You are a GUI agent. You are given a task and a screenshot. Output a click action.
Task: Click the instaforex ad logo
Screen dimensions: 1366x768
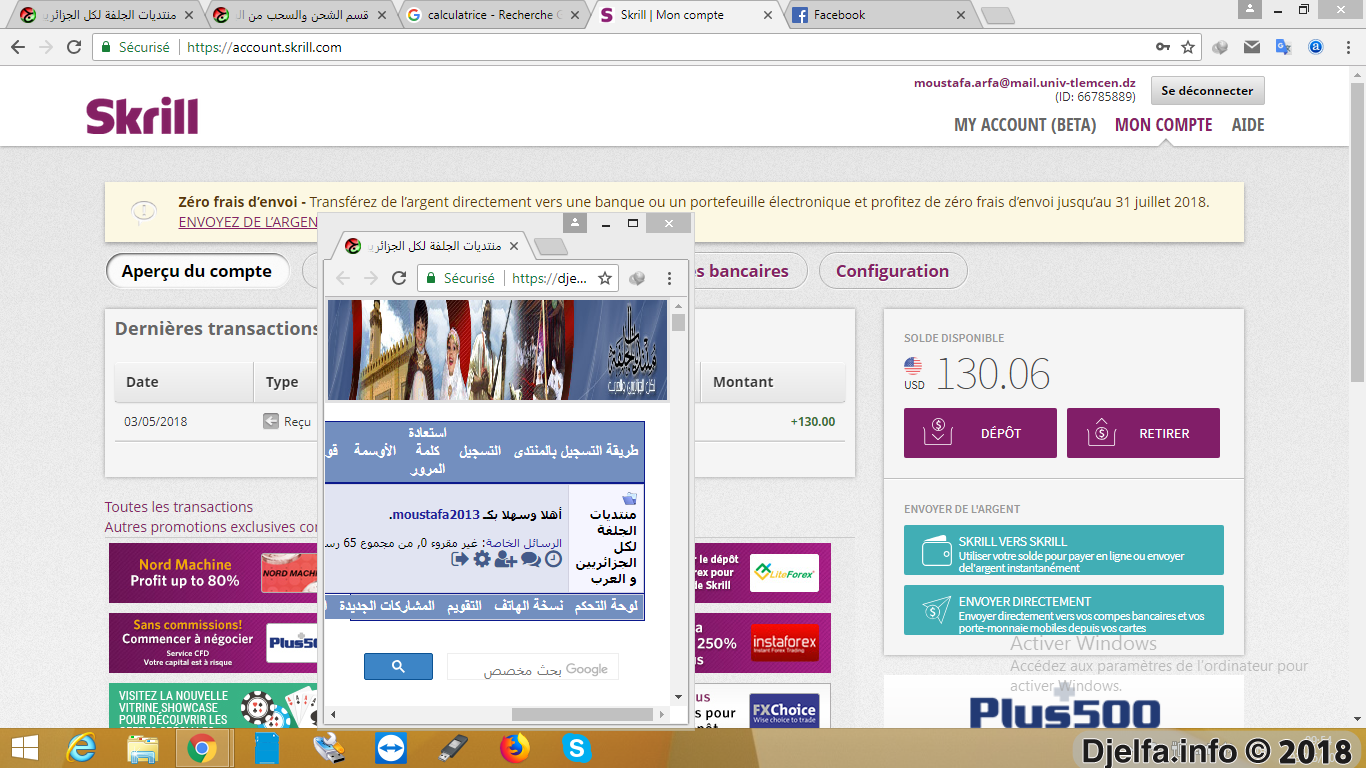tap(784, 643)
